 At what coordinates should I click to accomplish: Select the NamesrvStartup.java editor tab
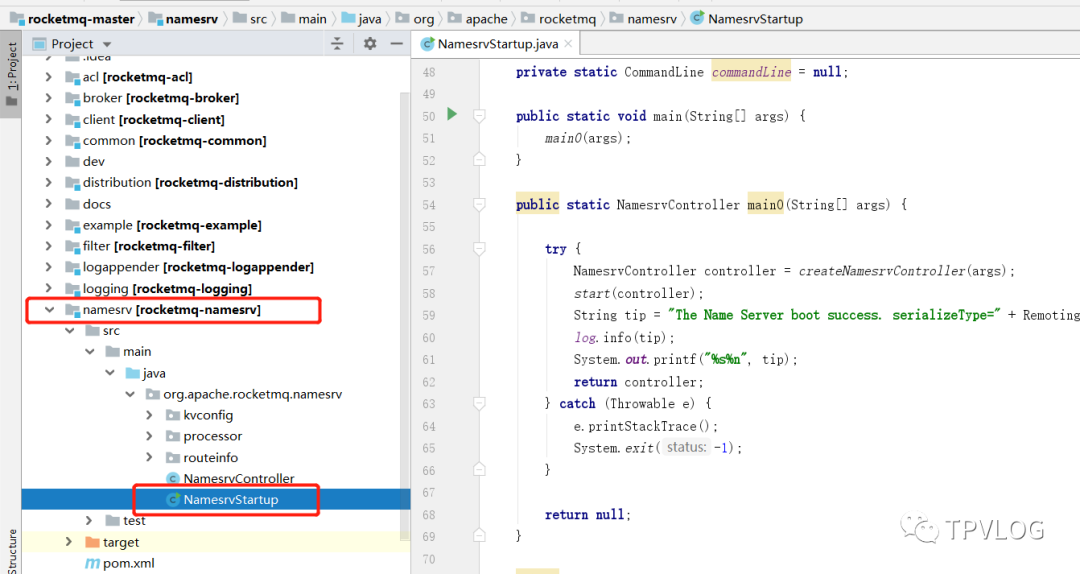pyautogui.click(x=497, y=43)
